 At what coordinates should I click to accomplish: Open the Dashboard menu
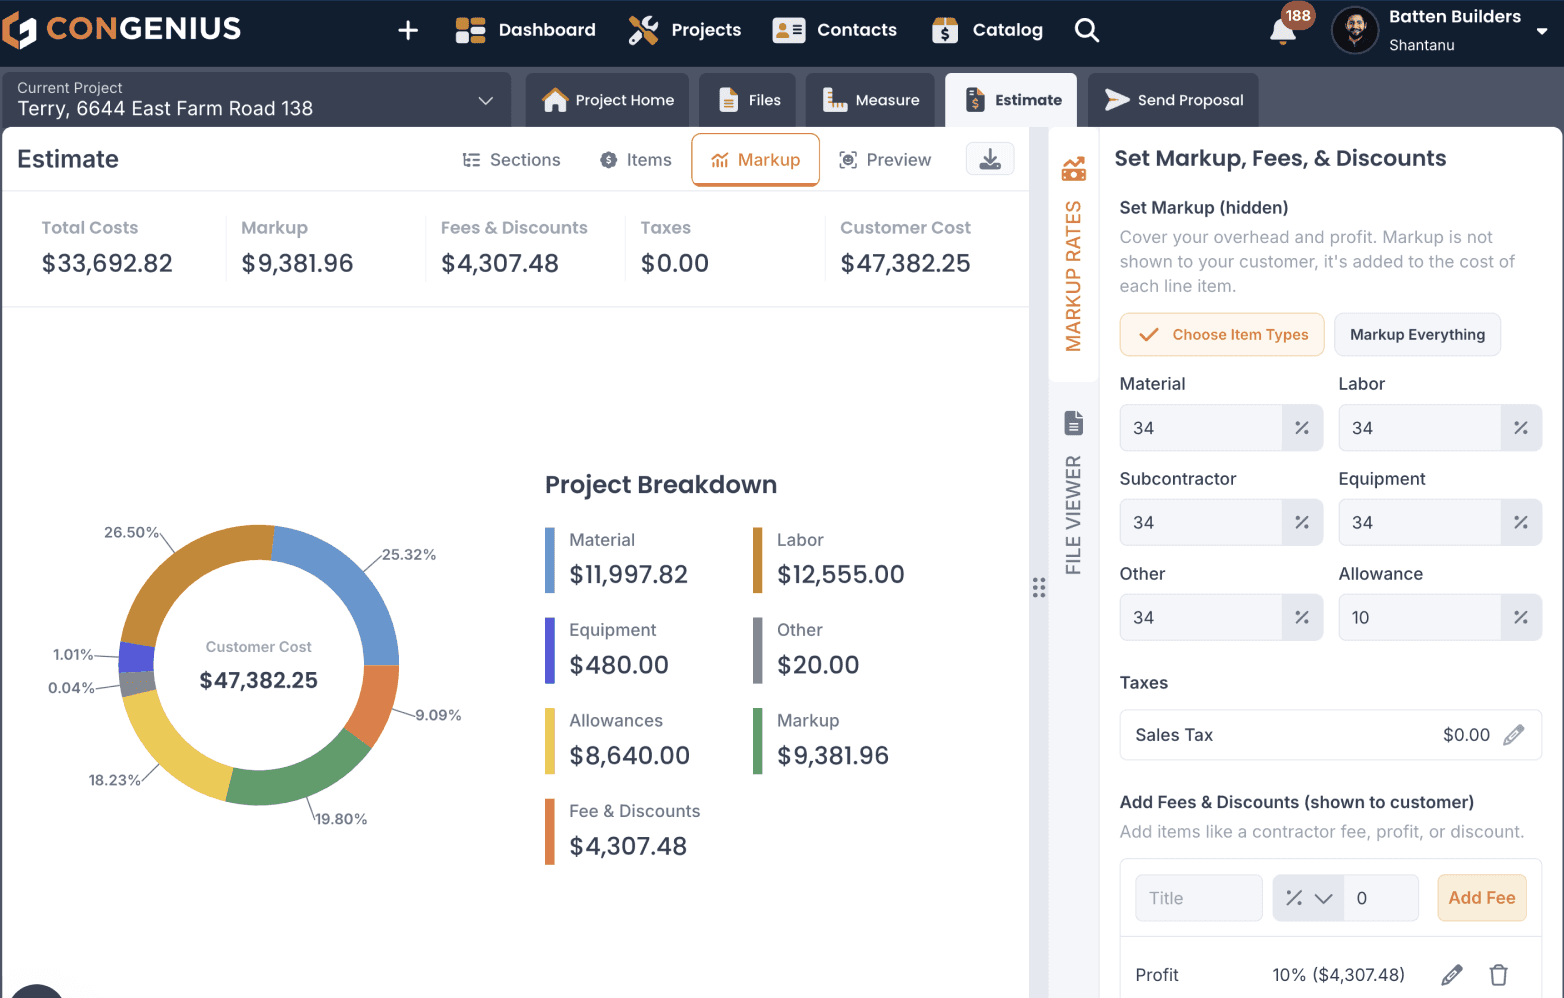(525, 30)
